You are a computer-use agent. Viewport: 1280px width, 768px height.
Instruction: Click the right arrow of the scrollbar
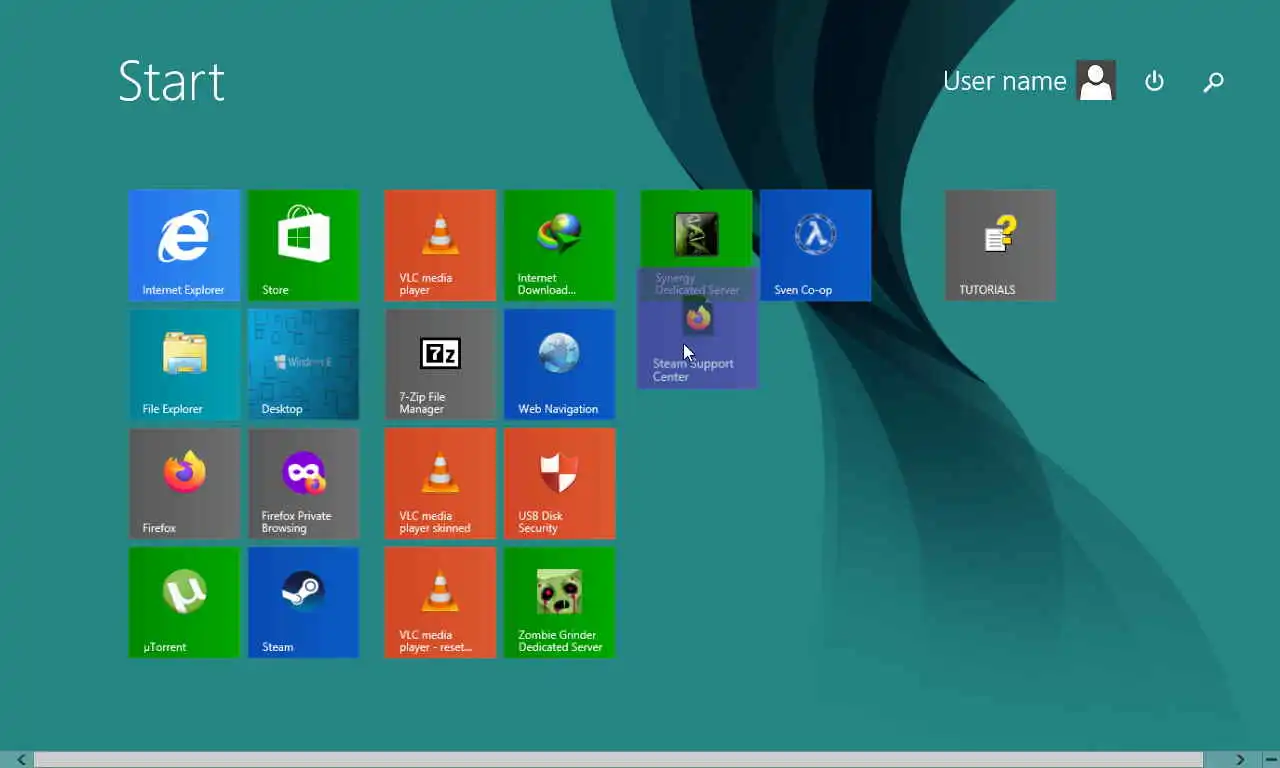point(1240,760)
